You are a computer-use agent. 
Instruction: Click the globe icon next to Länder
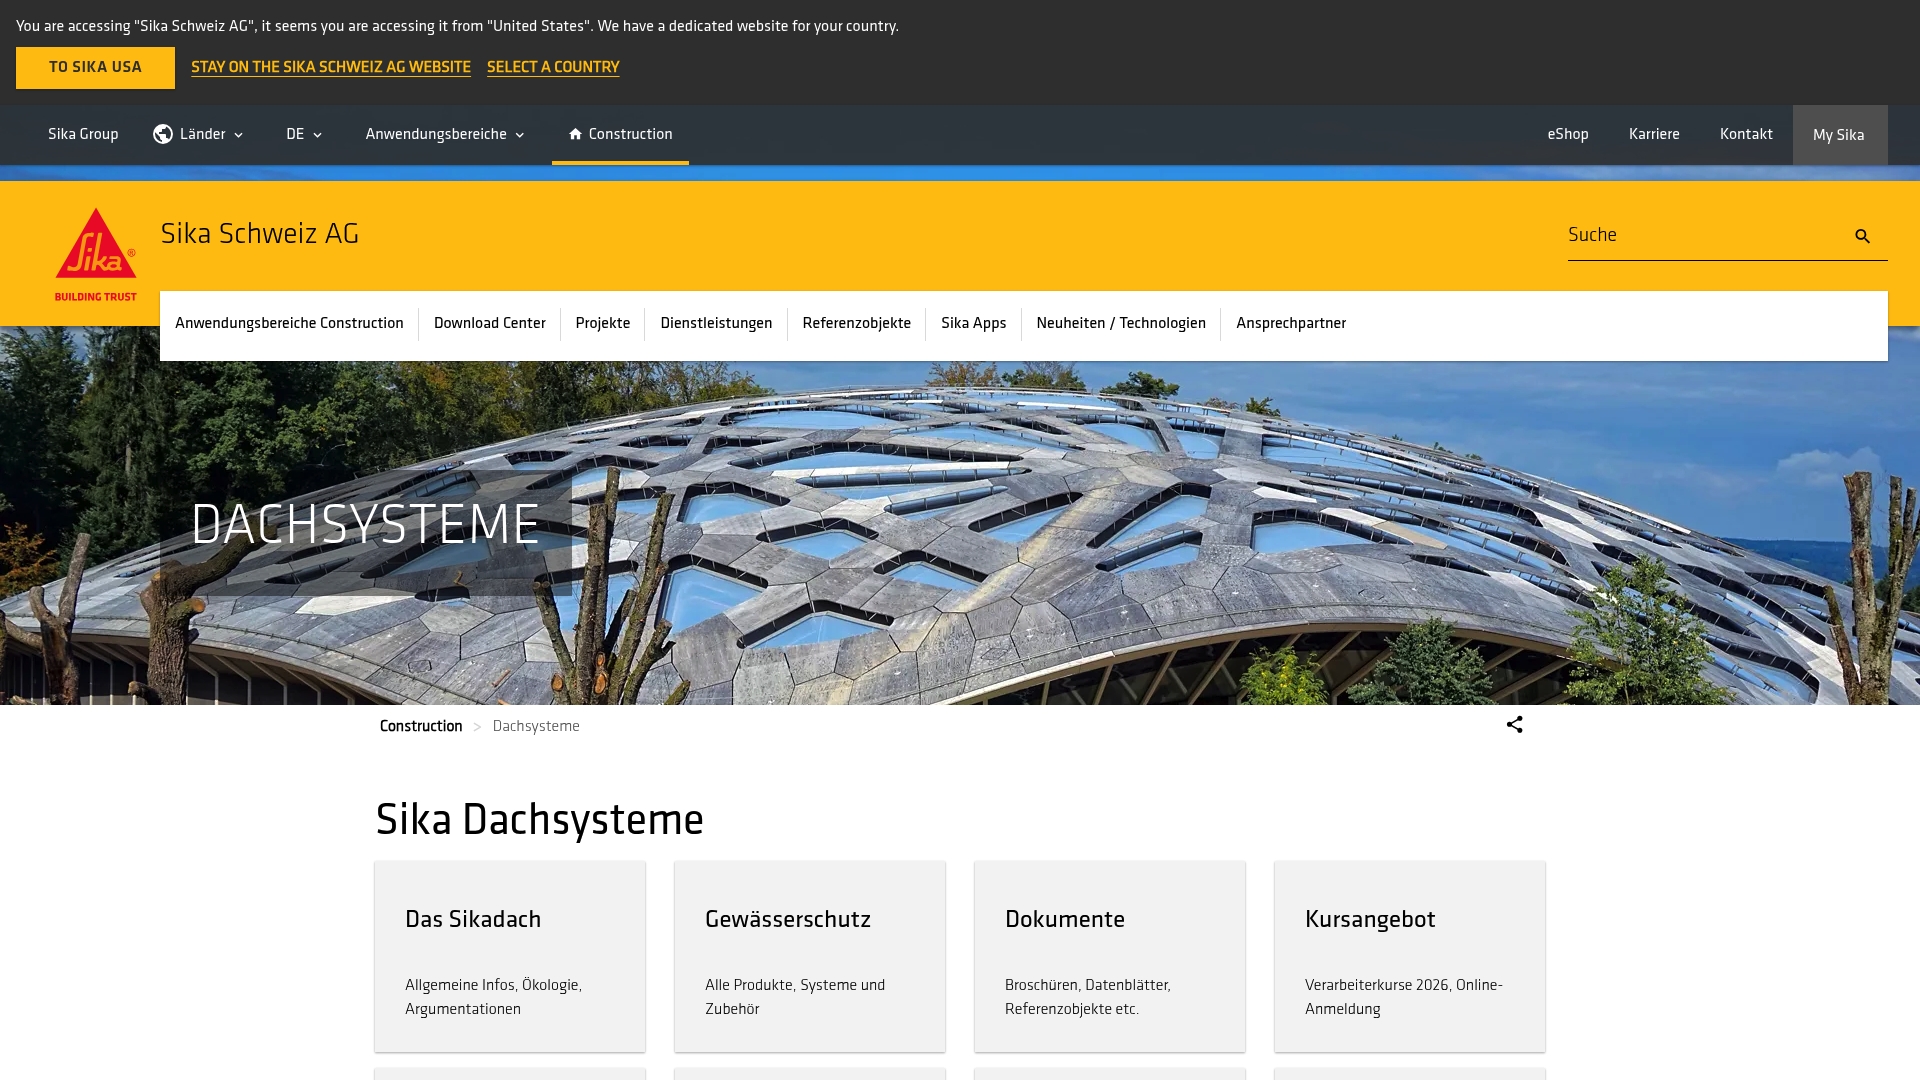[x=163, y=134]
